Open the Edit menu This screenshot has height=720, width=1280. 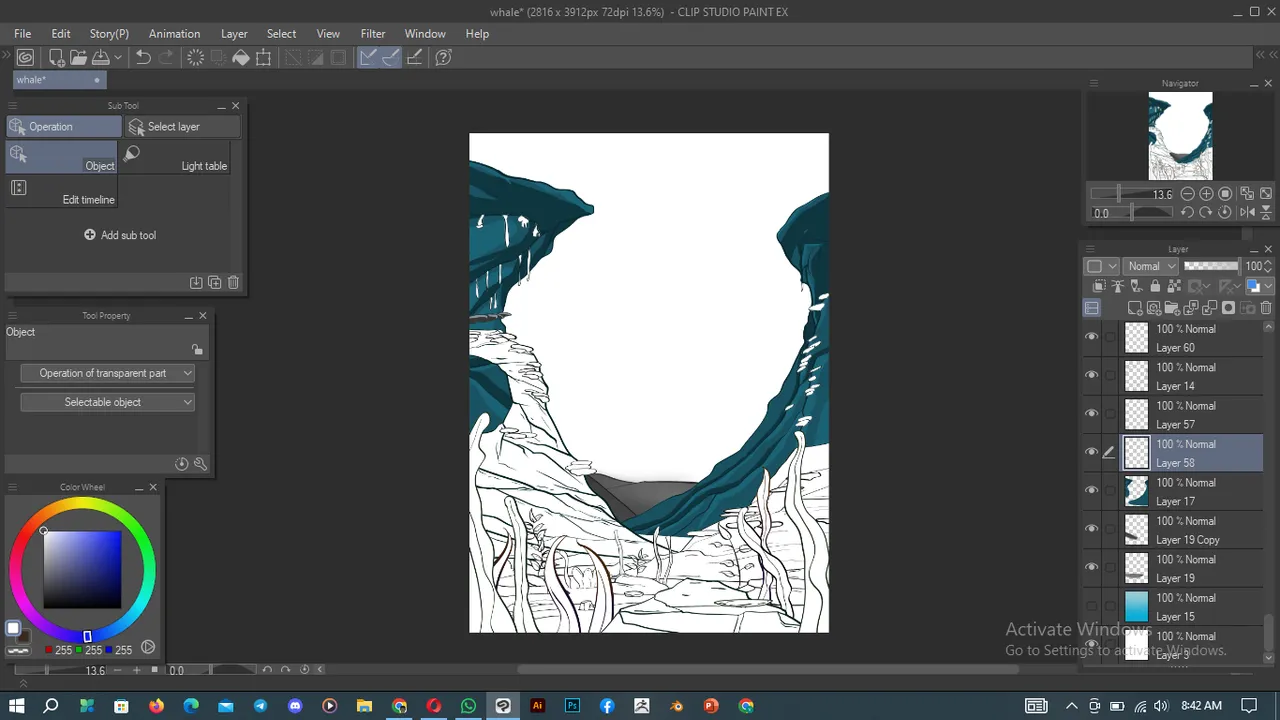[x=61, y=33]
